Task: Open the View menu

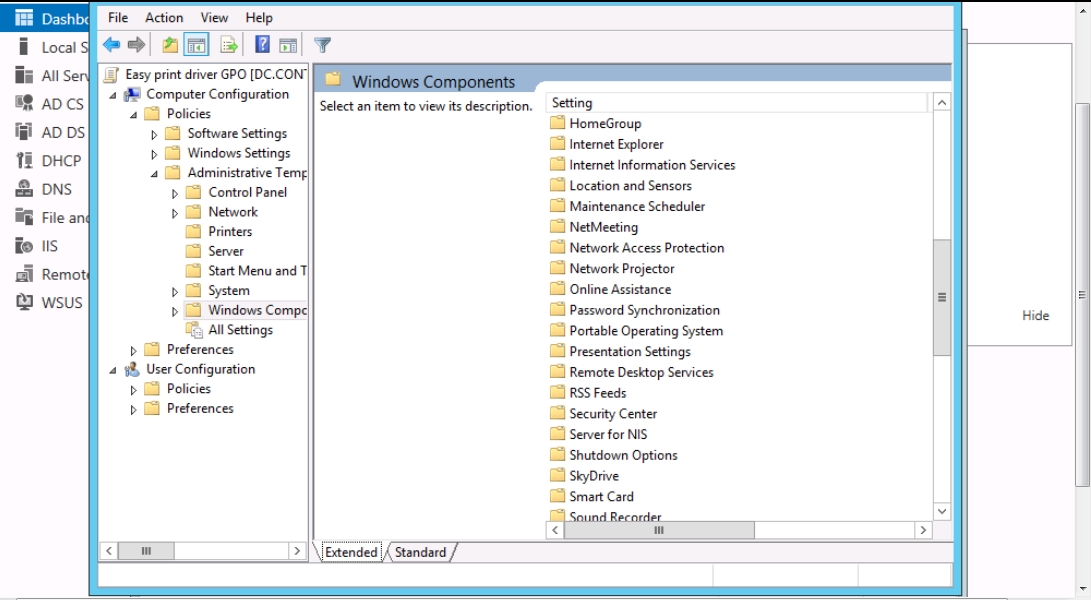Action: pyautogui.click(x=214, y=17)
